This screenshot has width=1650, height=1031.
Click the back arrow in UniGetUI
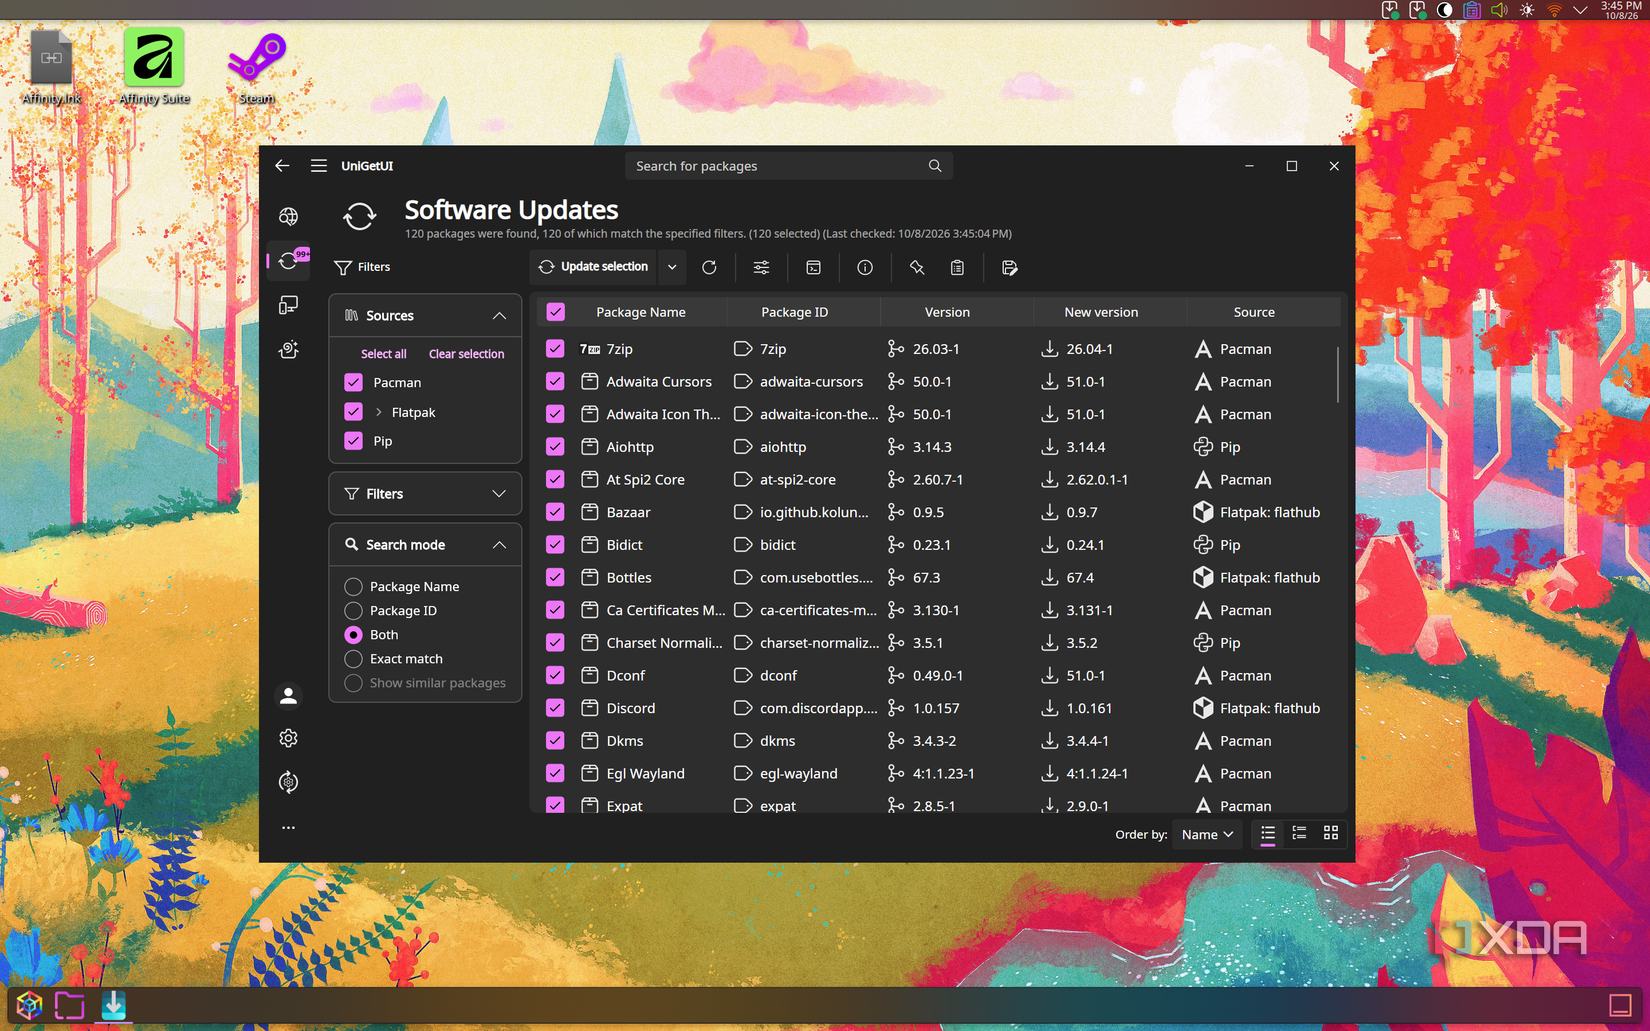[282, 166]
